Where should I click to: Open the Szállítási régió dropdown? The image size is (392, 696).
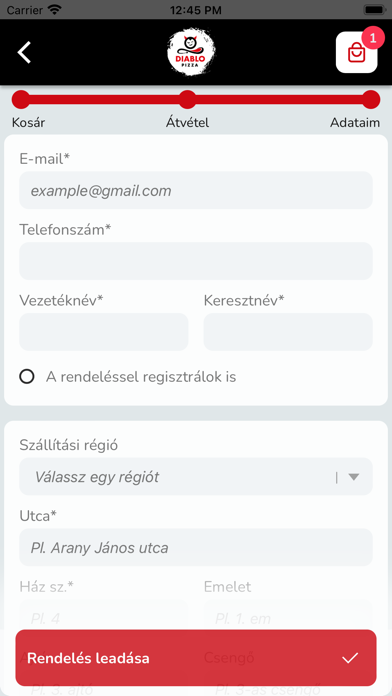(x=196, y=477)
